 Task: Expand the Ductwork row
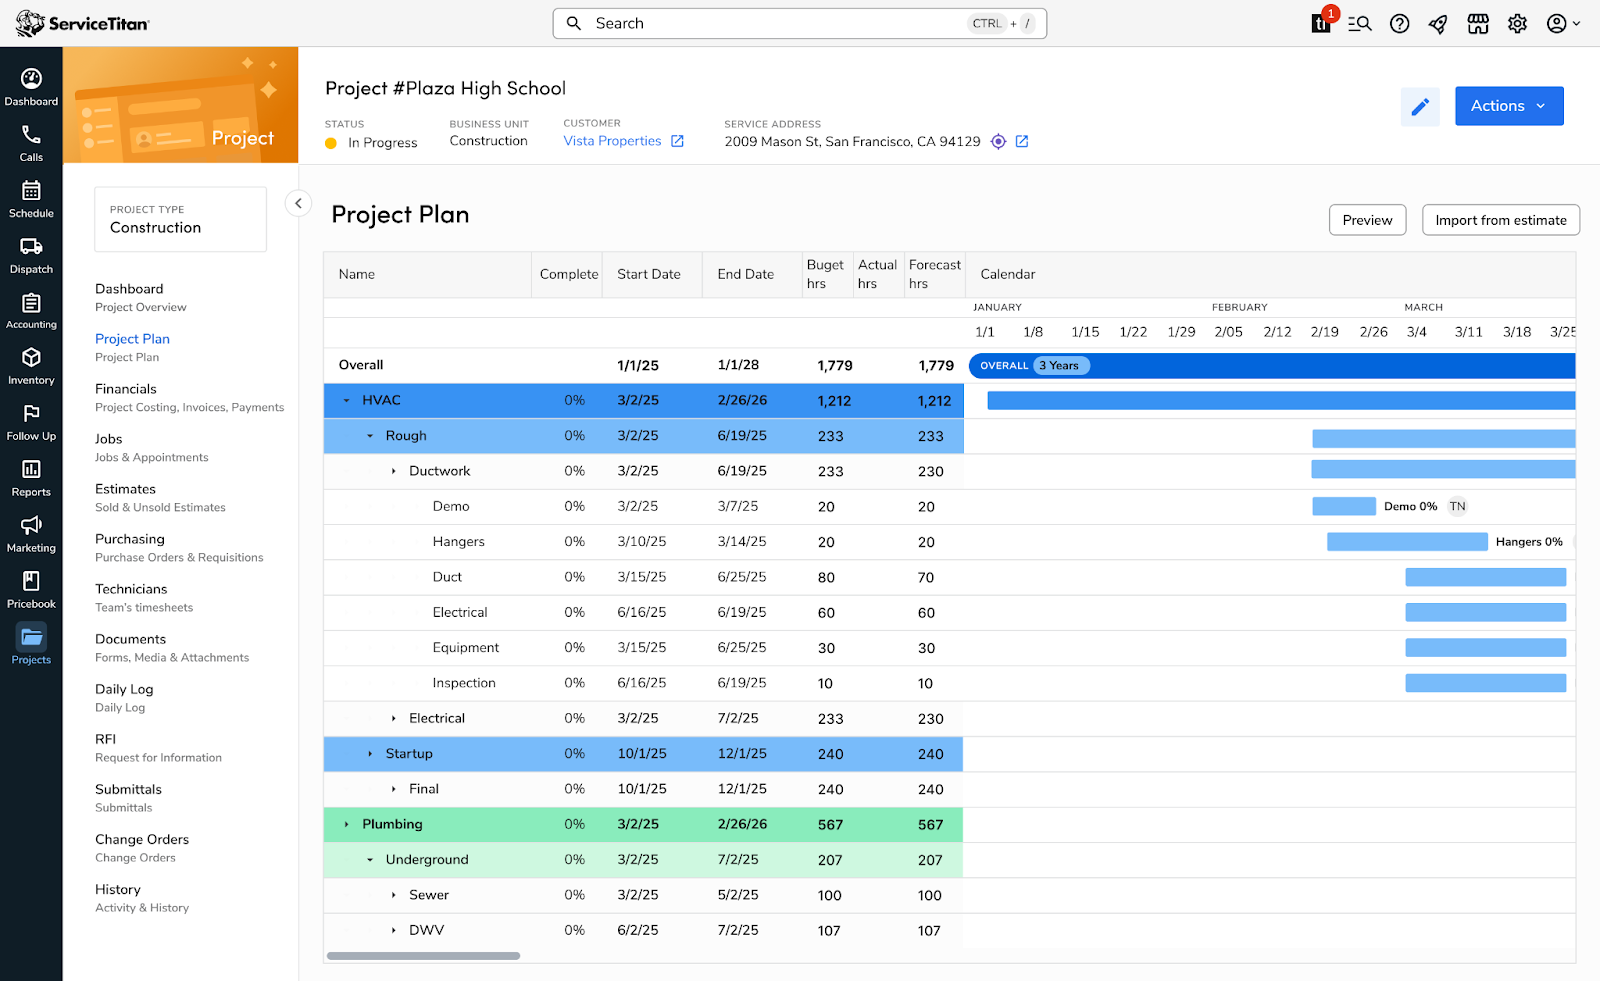[394, 471]
